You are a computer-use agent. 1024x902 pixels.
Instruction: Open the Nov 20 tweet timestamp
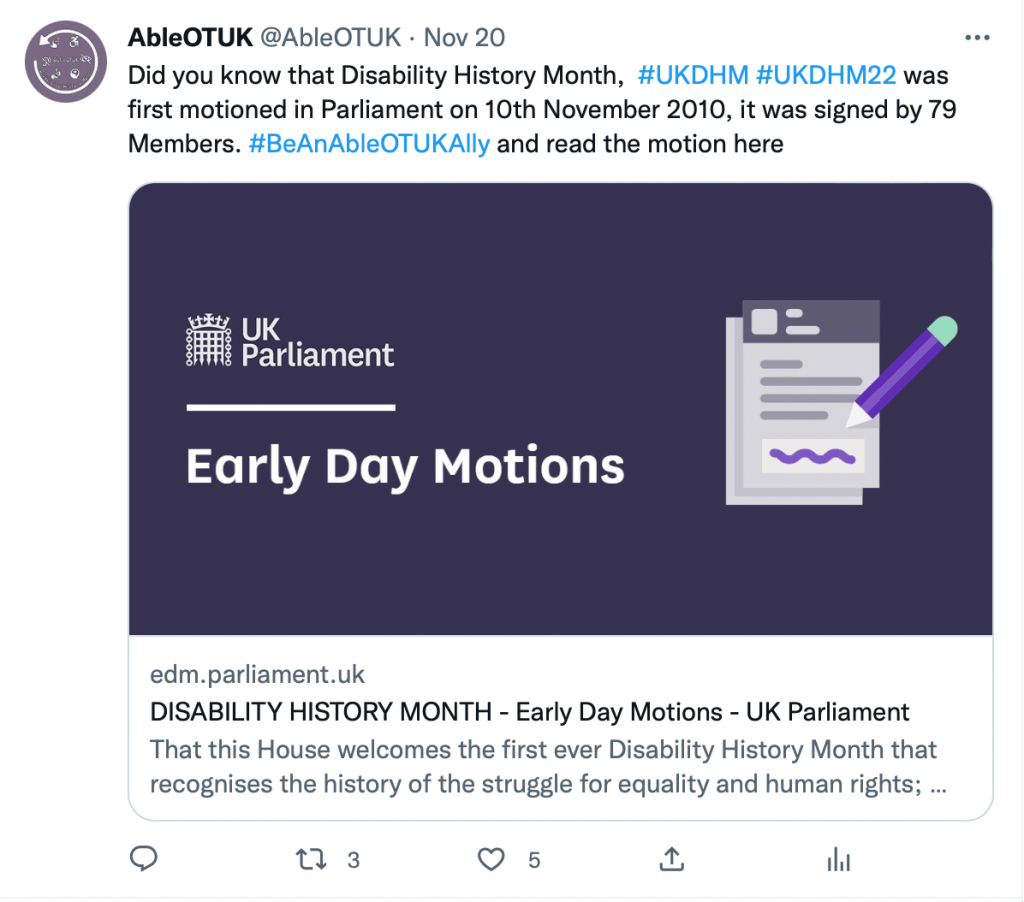click(464, 38)
